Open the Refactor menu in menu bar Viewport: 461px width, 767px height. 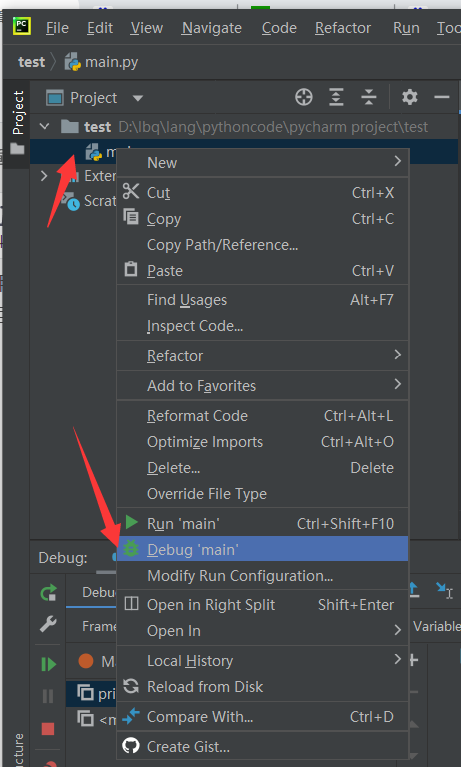coord(343,28)
